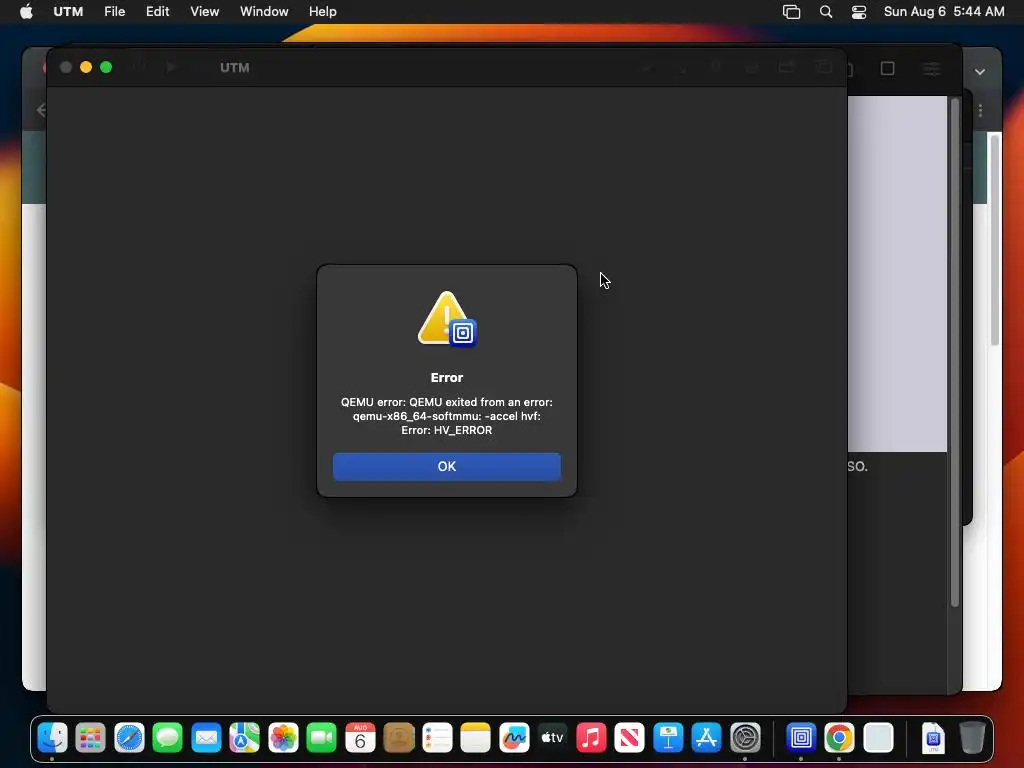This screenshot has width=1024, height=768.
Task: Open Messages from the Dock
Action: (167, 738)
